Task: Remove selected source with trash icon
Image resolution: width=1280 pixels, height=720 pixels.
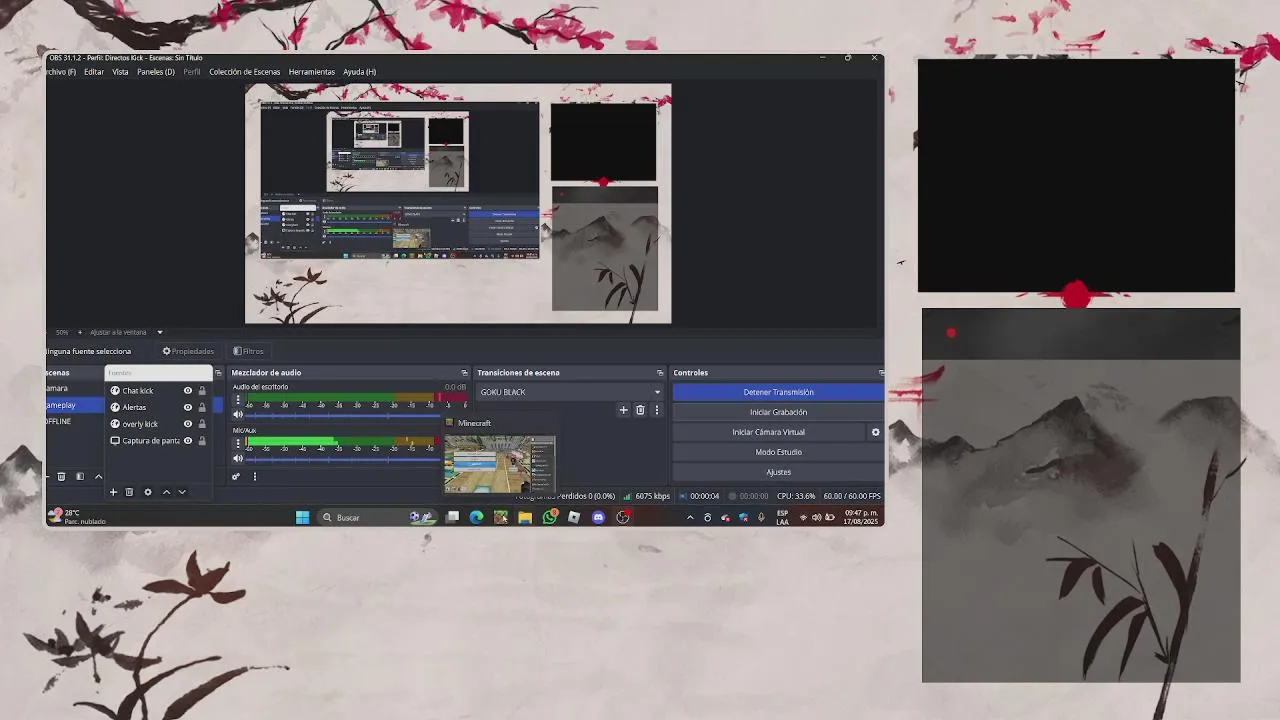Action: point(129,492)
